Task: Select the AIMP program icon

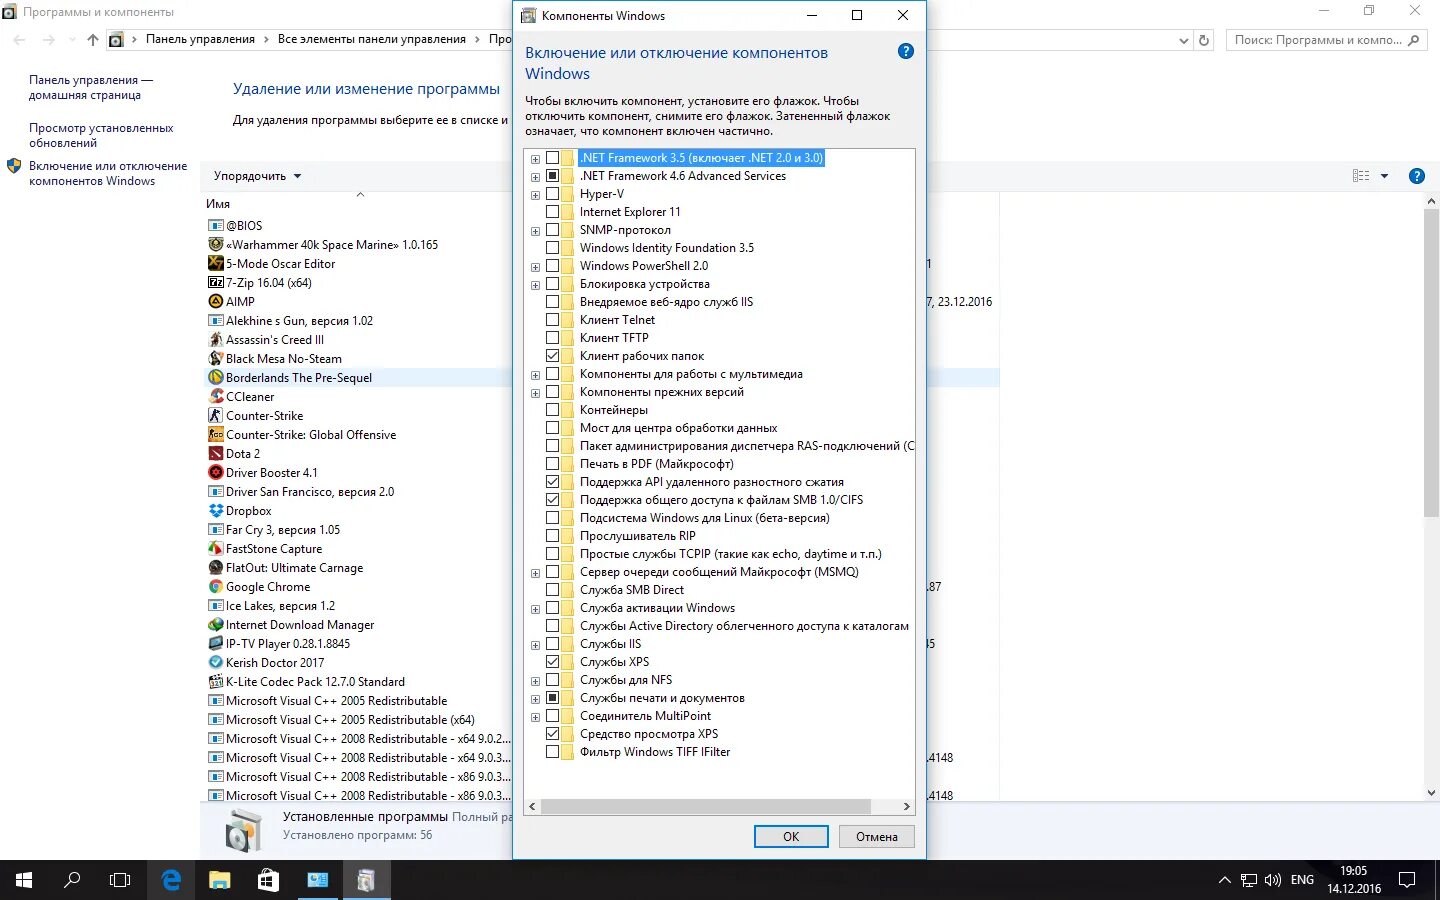Action: tap(215, 302)
